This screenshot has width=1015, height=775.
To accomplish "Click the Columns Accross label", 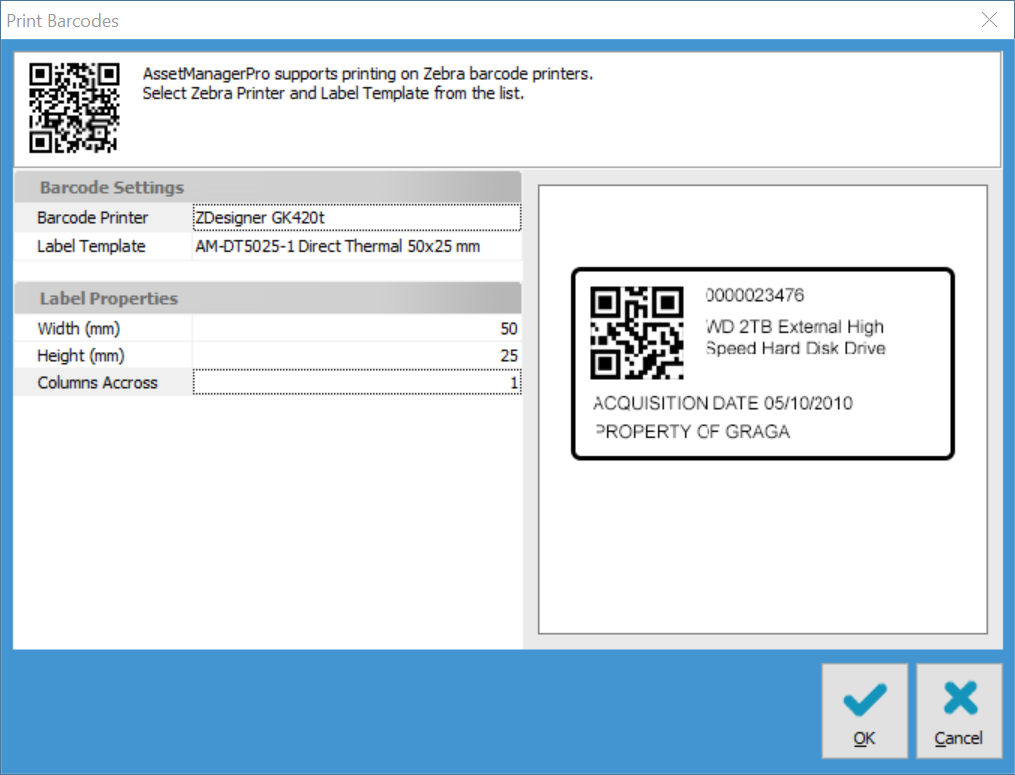I will point(97,383).
